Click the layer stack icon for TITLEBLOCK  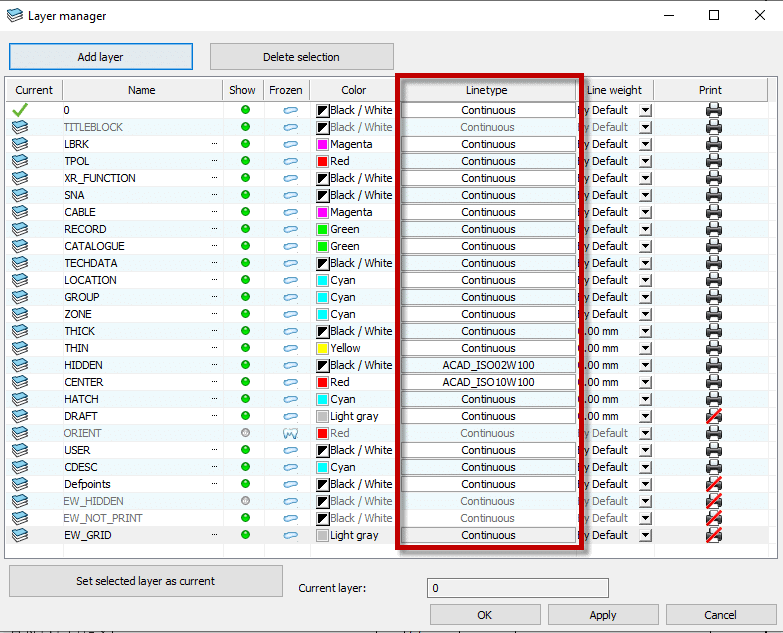[20, 127]
